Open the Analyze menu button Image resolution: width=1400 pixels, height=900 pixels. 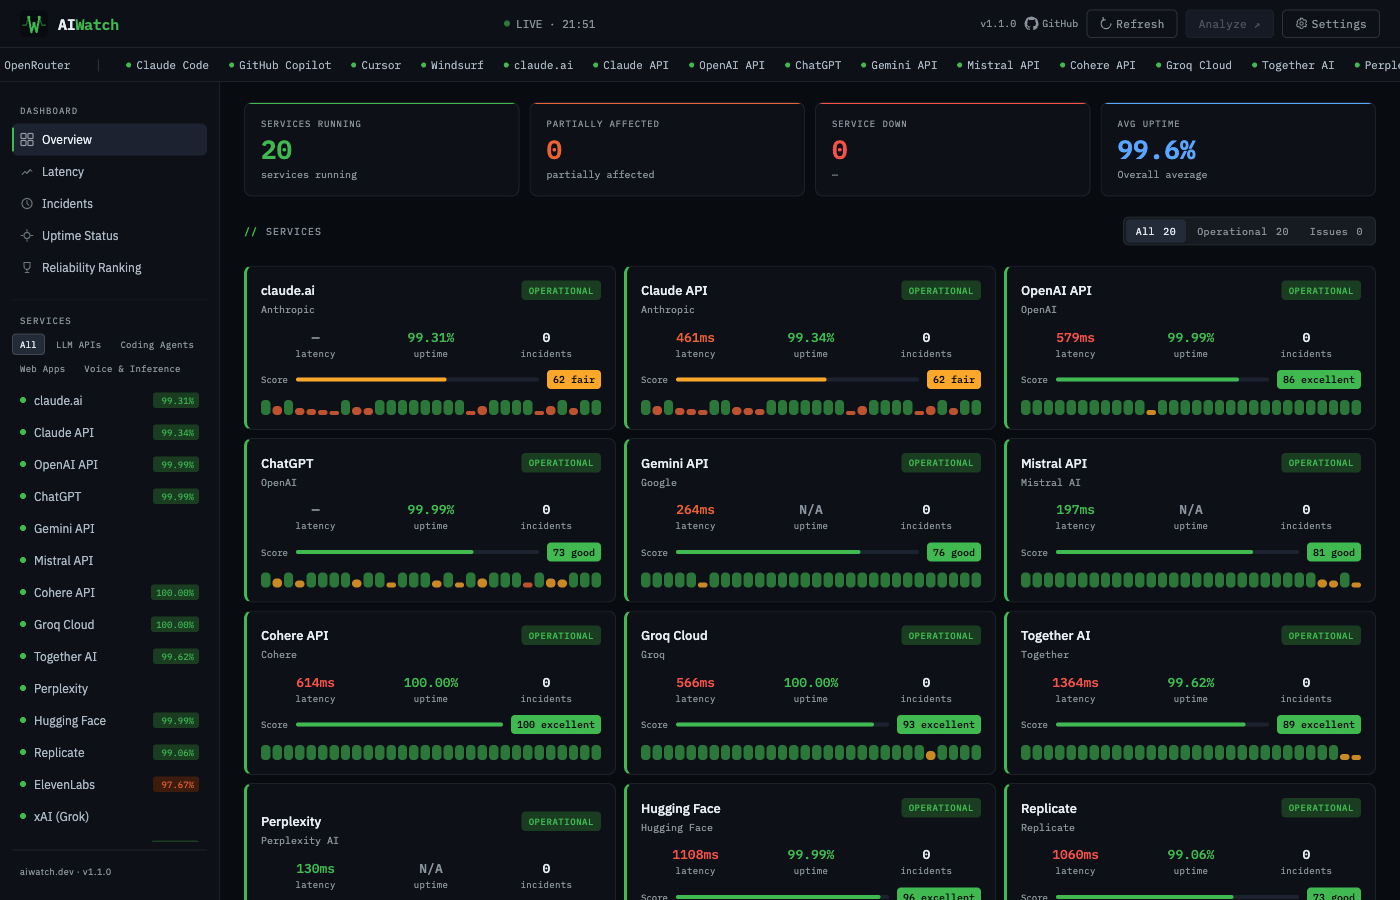click(x=1229, y=24)
